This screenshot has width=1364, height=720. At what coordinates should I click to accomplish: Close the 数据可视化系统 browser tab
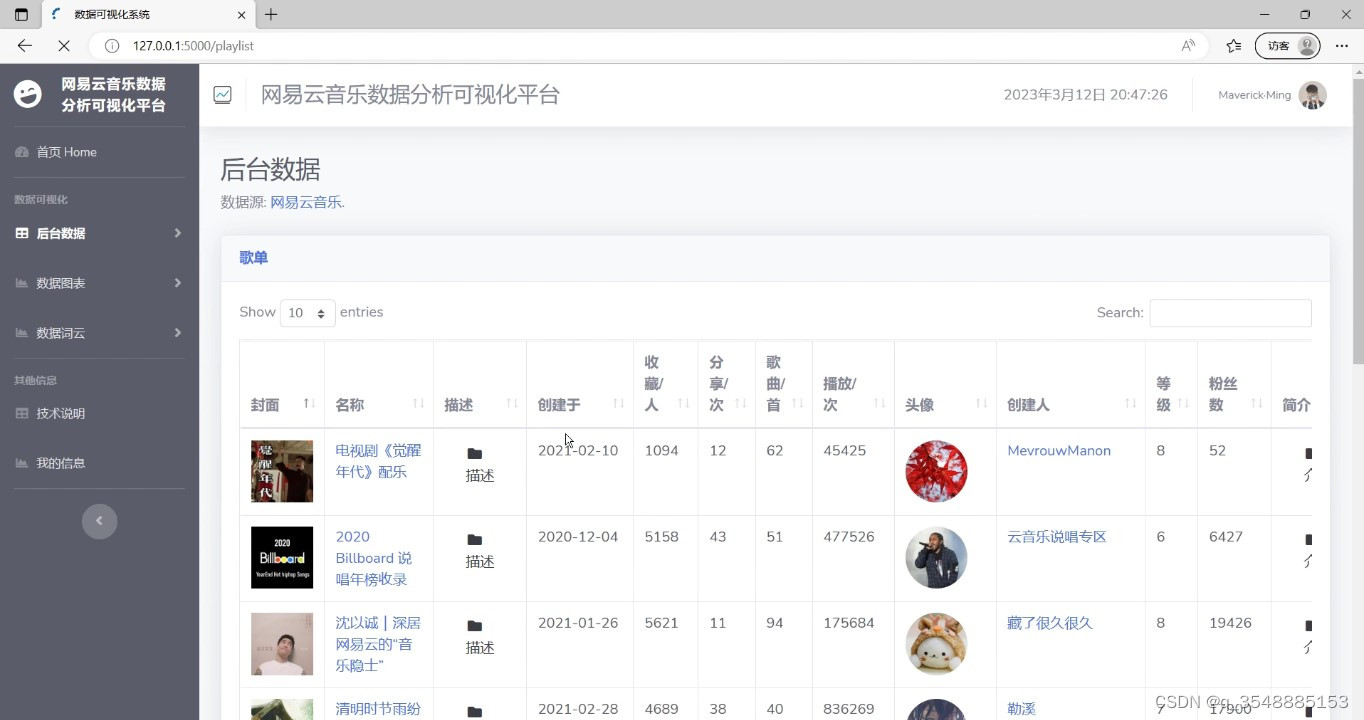pyautogui.click(x=241, y=15)
